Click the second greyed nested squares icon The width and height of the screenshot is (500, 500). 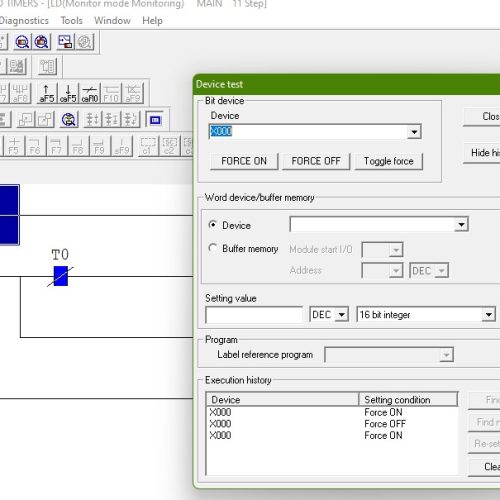(46, 119)
